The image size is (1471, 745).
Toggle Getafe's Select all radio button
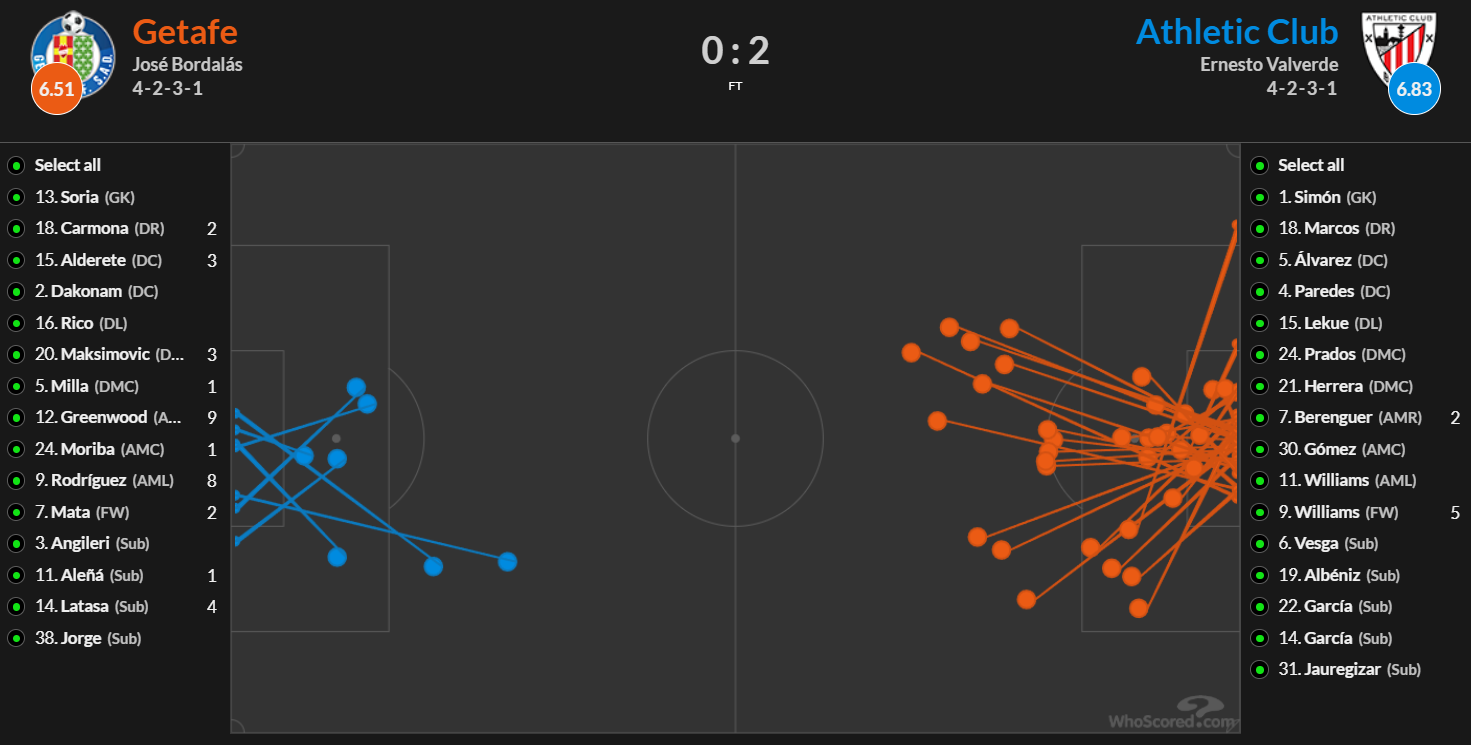click(x=17, y=165)
